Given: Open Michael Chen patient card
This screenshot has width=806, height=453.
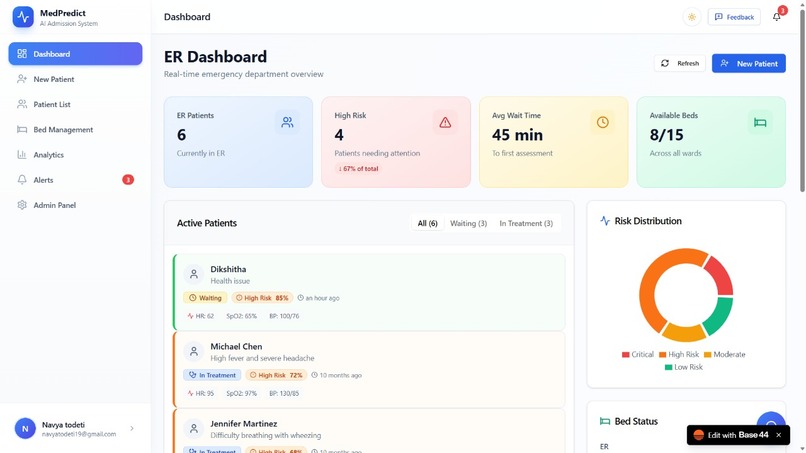Looking at the screenshot, I should pyautogui.click(x=369, y=369).
